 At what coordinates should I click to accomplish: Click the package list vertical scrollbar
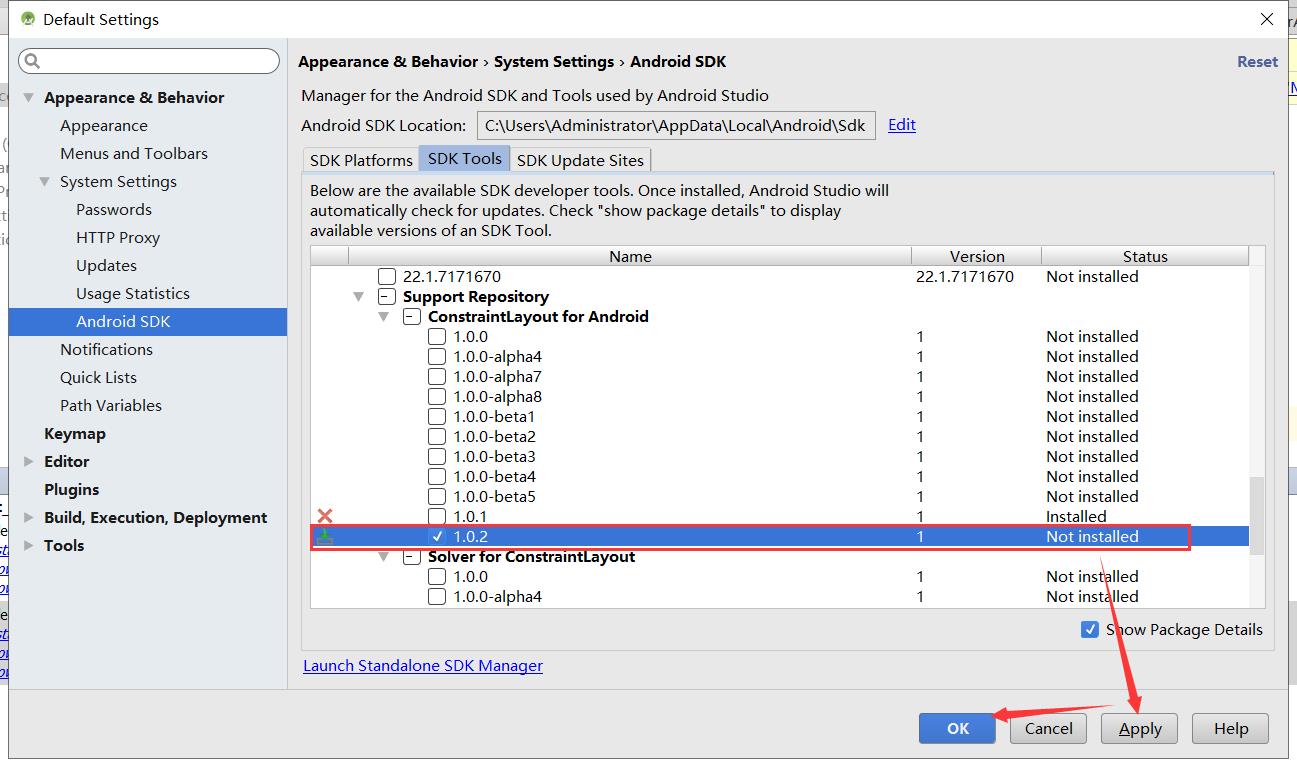tap(1257, 514)
